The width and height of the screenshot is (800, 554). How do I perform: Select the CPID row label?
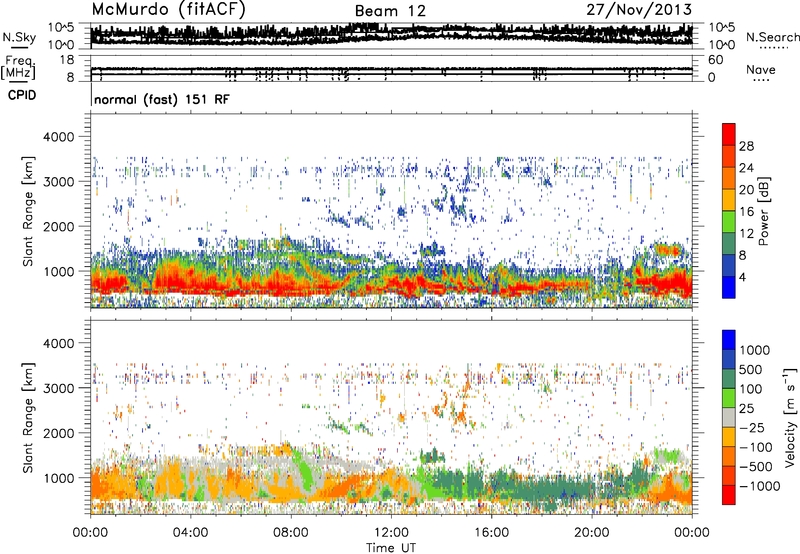click(21, 95)
